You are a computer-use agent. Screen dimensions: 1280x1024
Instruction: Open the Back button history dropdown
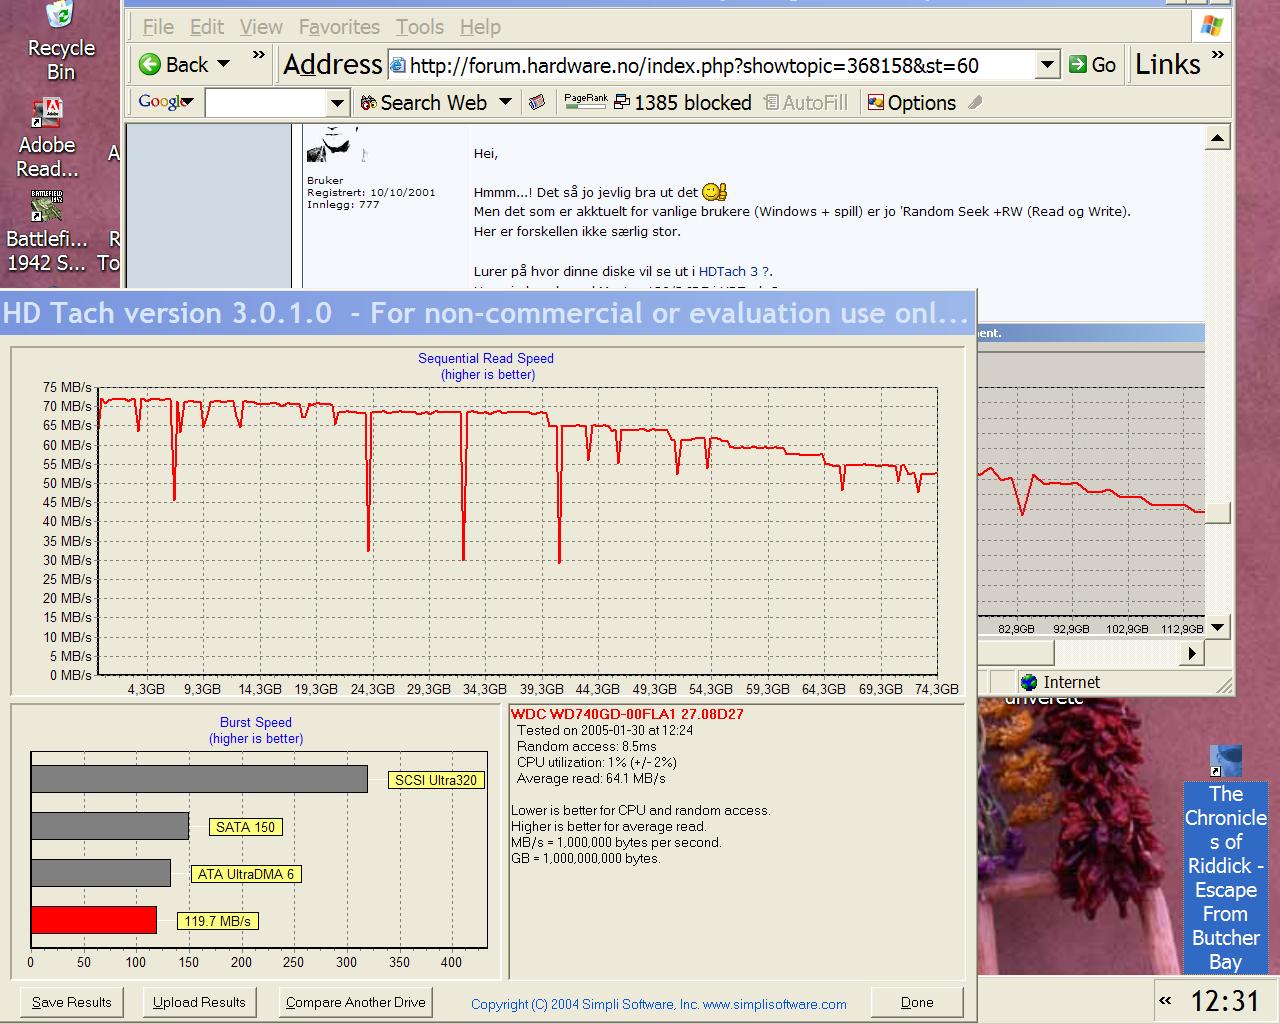pos(224,64)
